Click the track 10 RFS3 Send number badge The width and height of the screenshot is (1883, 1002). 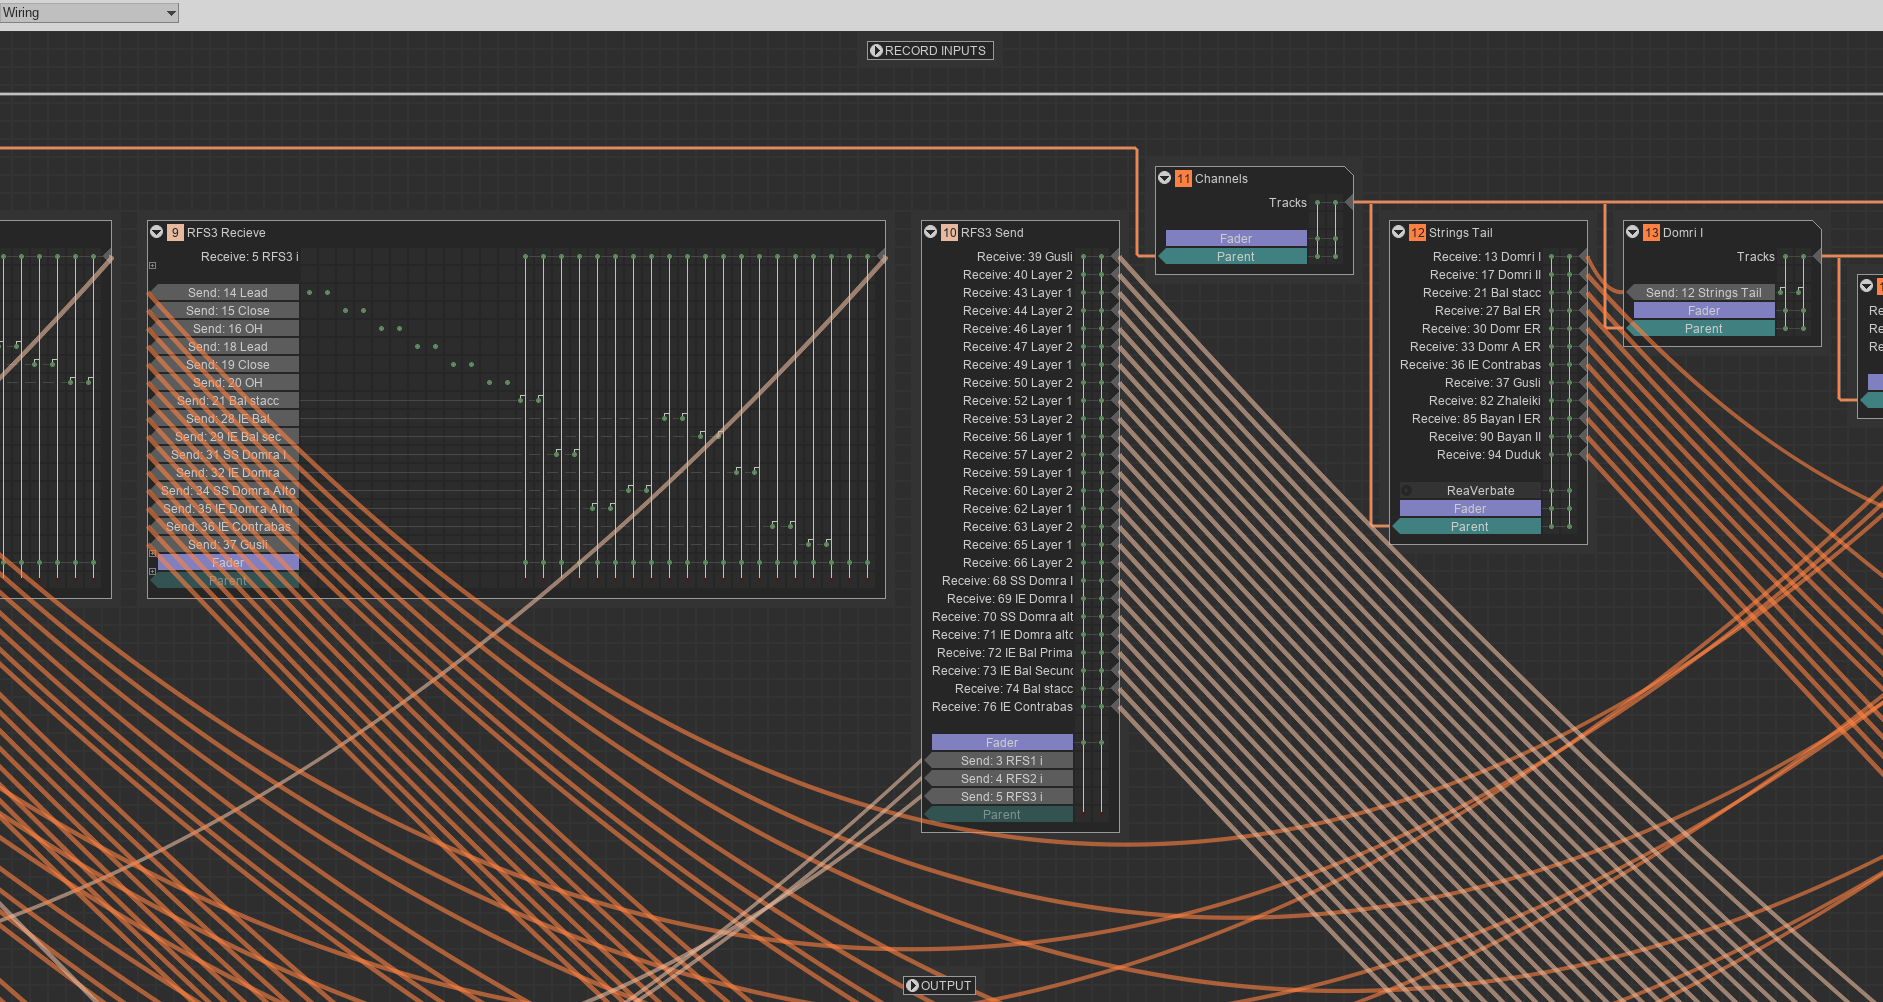pos(949,233)
